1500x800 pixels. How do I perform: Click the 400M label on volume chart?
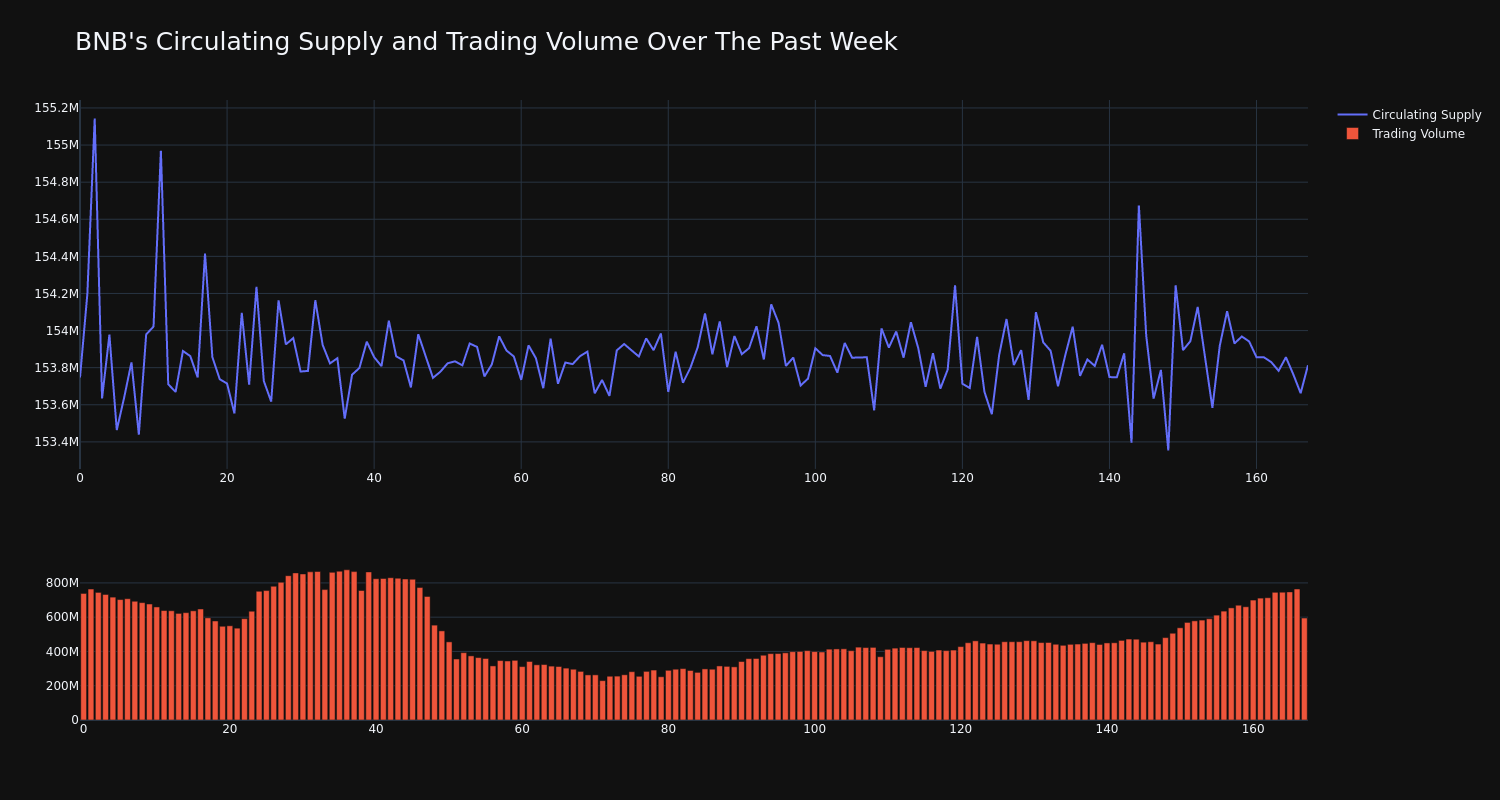tap(62, 652)
